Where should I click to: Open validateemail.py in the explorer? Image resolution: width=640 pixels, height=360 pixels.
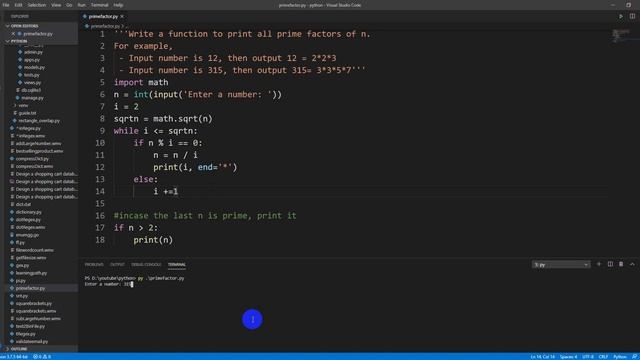[x=32, y=342]
